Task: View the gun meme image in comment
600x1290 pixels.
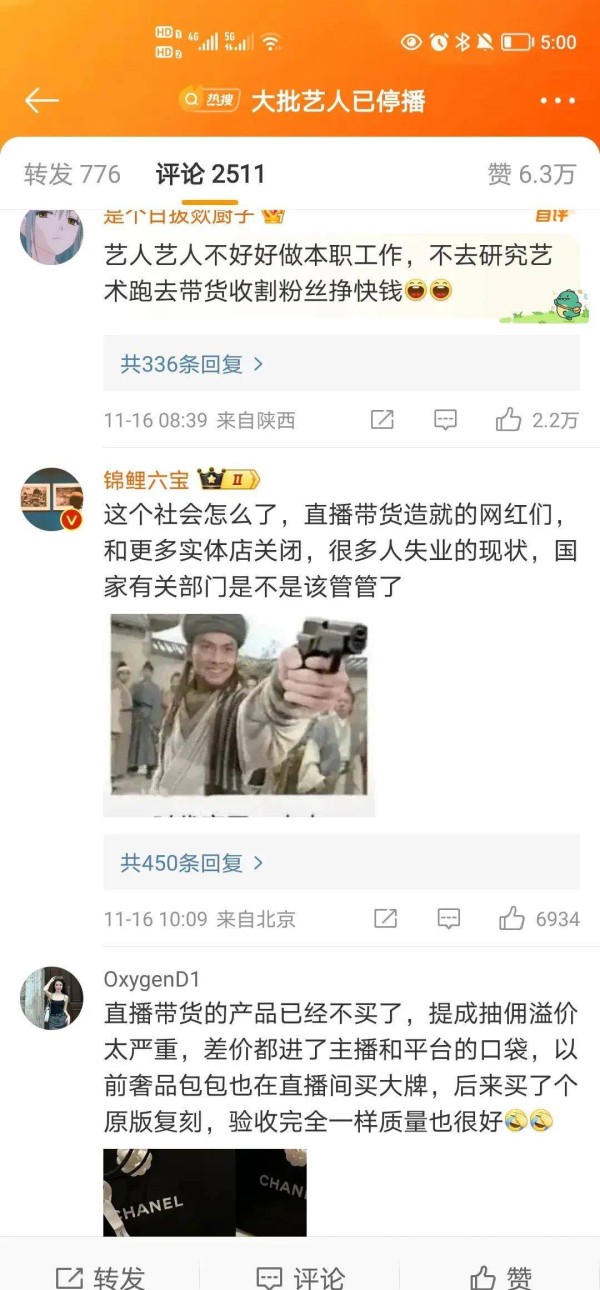Action: coord(239,715)
